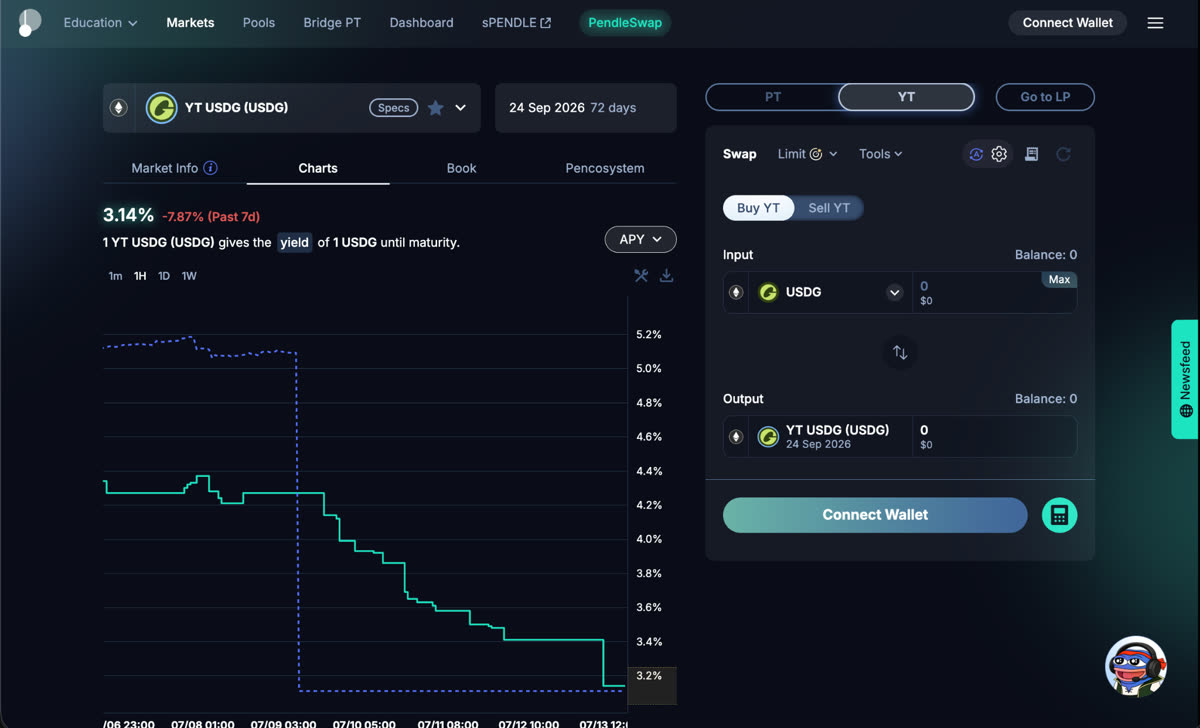The height and width of the screenshot is (728, 1200).
Task: Click the output amount field
Action: [995, 437]
